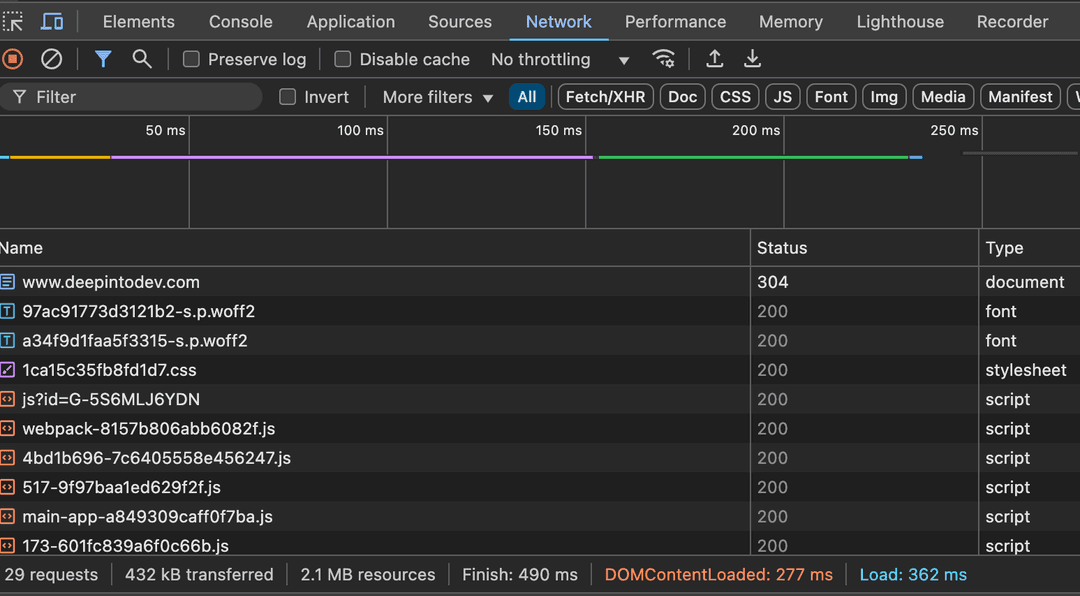
Task: Enable Disable cache
Action: (x=342, y=59)
